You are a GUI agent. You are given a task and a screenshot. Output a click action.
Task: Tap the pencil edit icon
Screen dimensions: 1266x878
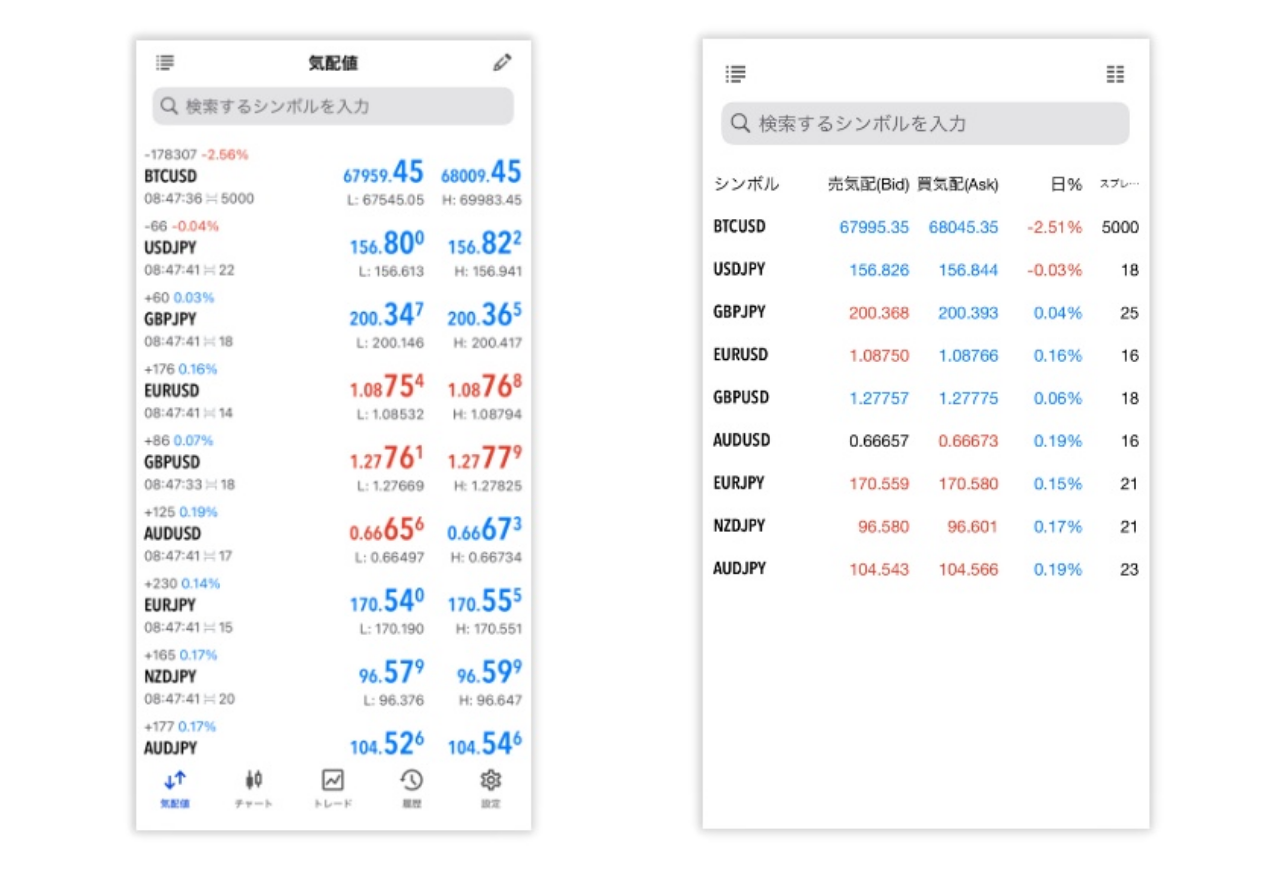[502, 63]
